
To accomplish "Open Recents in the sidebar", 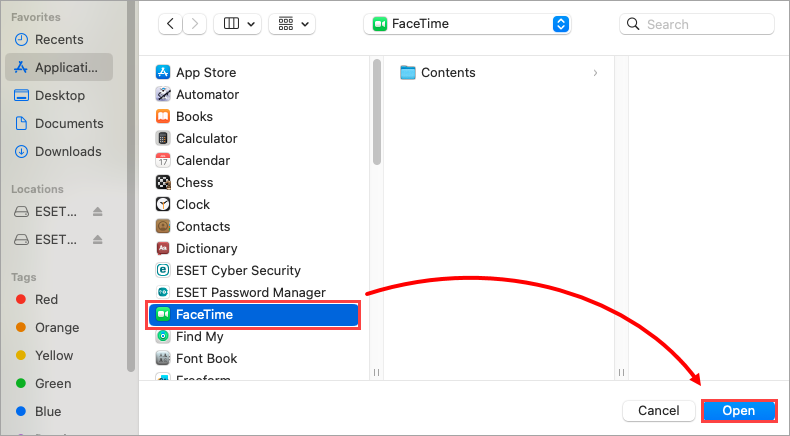I will click(59, 39).
